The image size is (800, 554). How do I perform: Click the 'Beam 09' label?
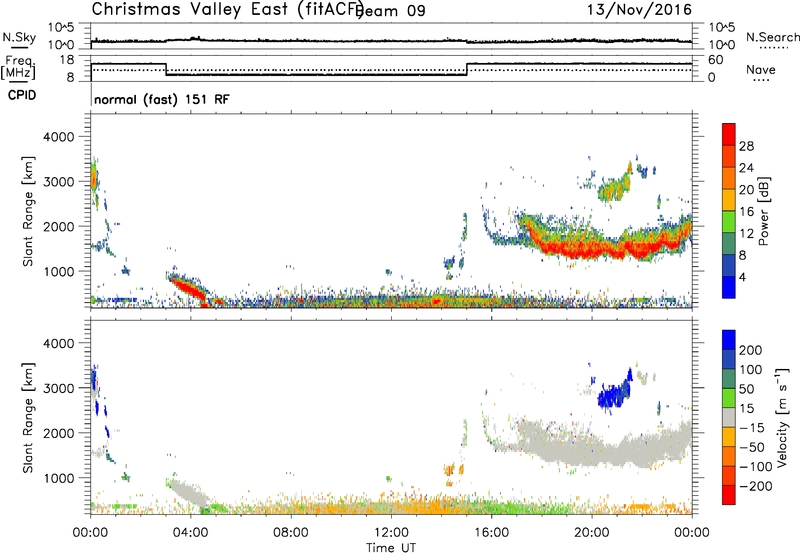tap(392, 11)
